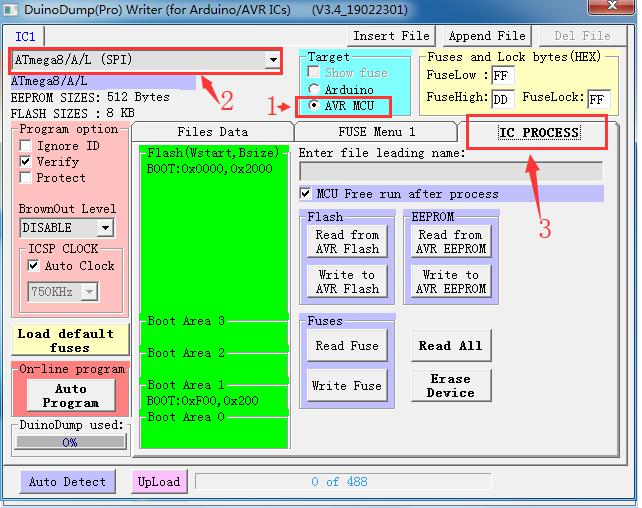The width and height of the screenshot is (642, 508).
Task: Click Load default fuses button
Action: coord(70,341)
